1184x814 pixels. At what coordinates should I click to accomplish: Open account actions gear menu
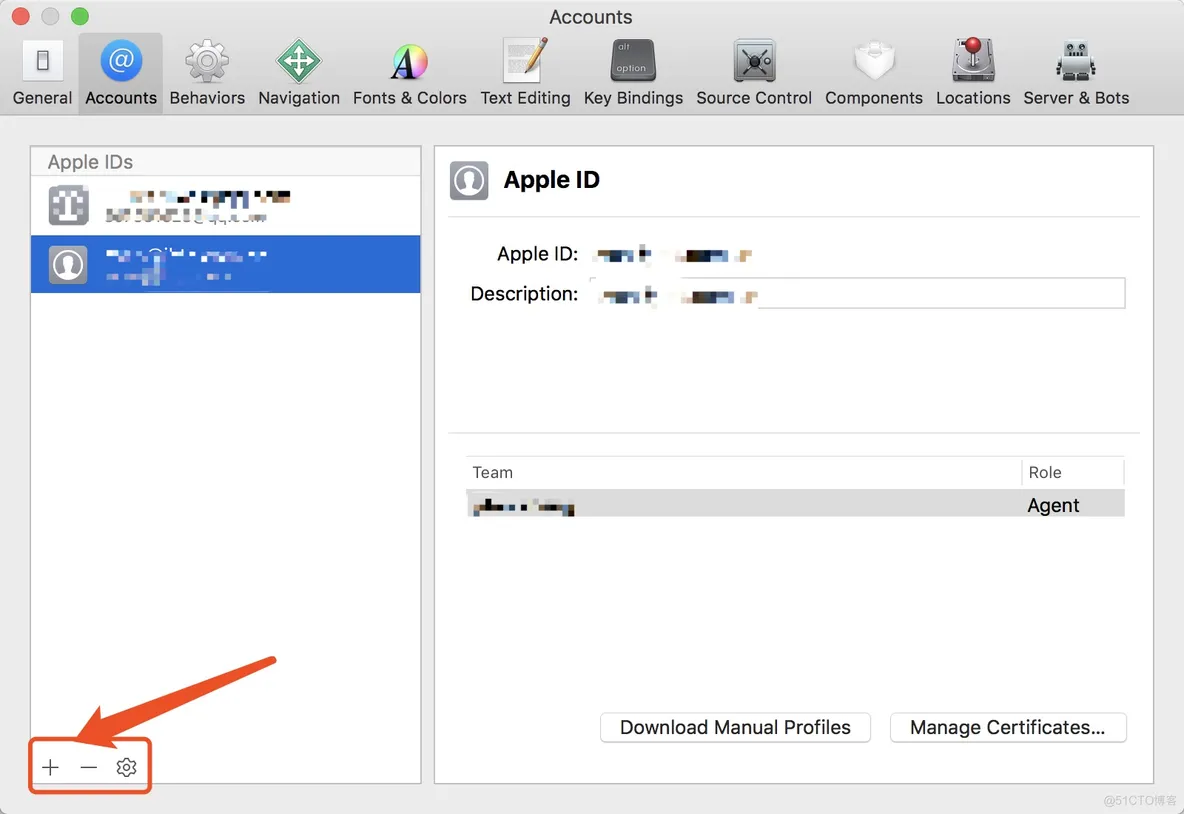pyautogui.click(x=126, y=767)
